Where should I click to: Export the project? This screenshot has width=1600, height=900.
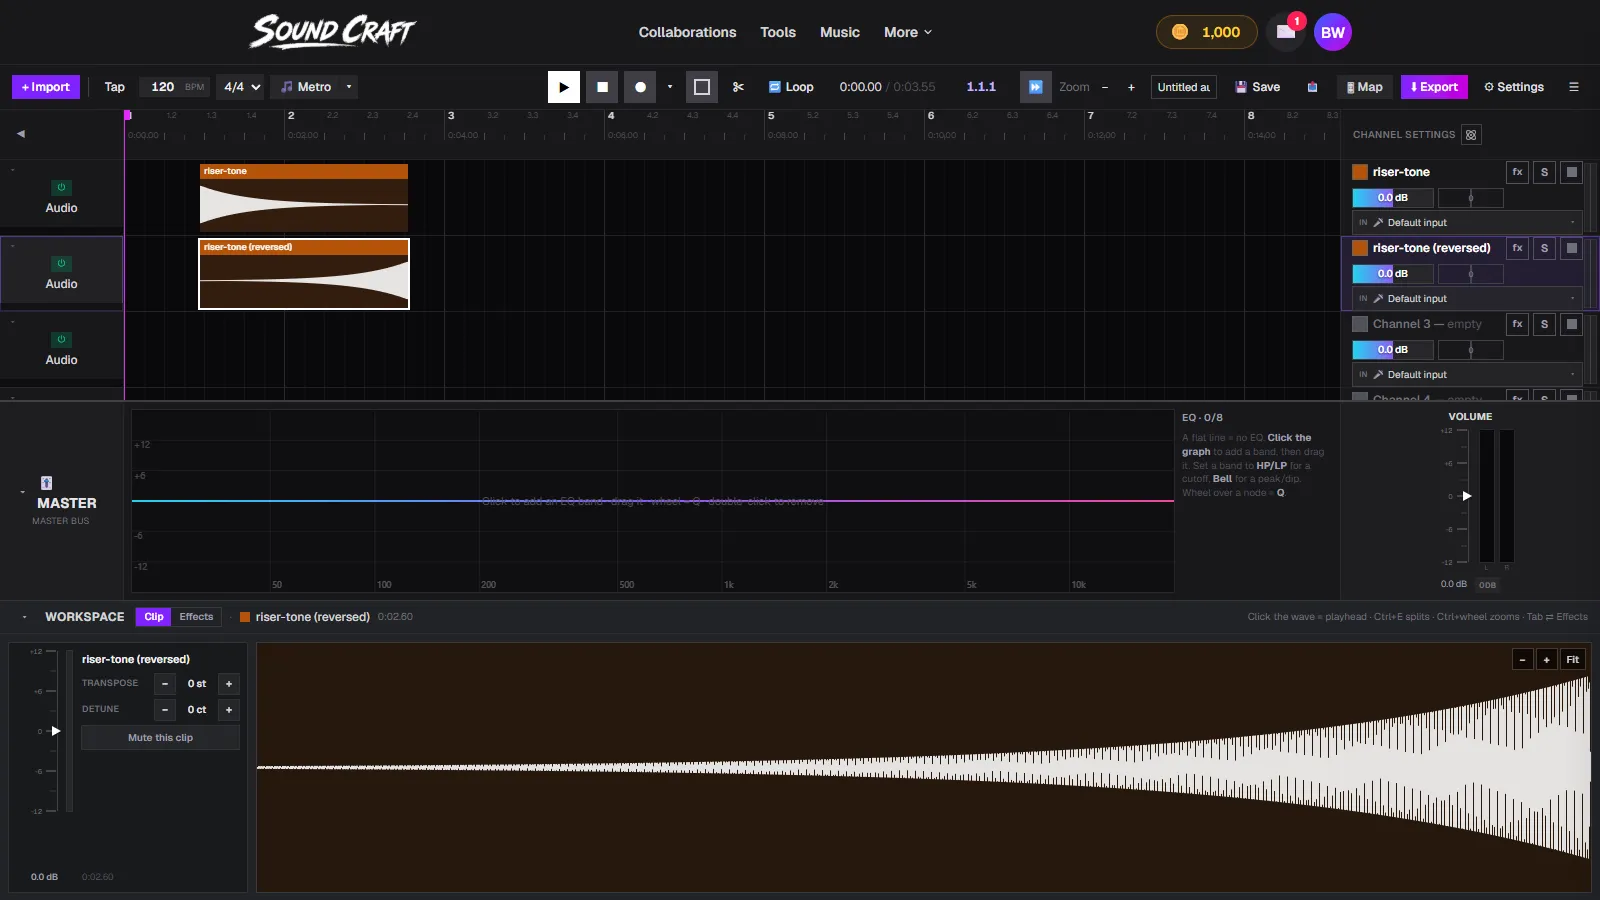pos(1434,87)
